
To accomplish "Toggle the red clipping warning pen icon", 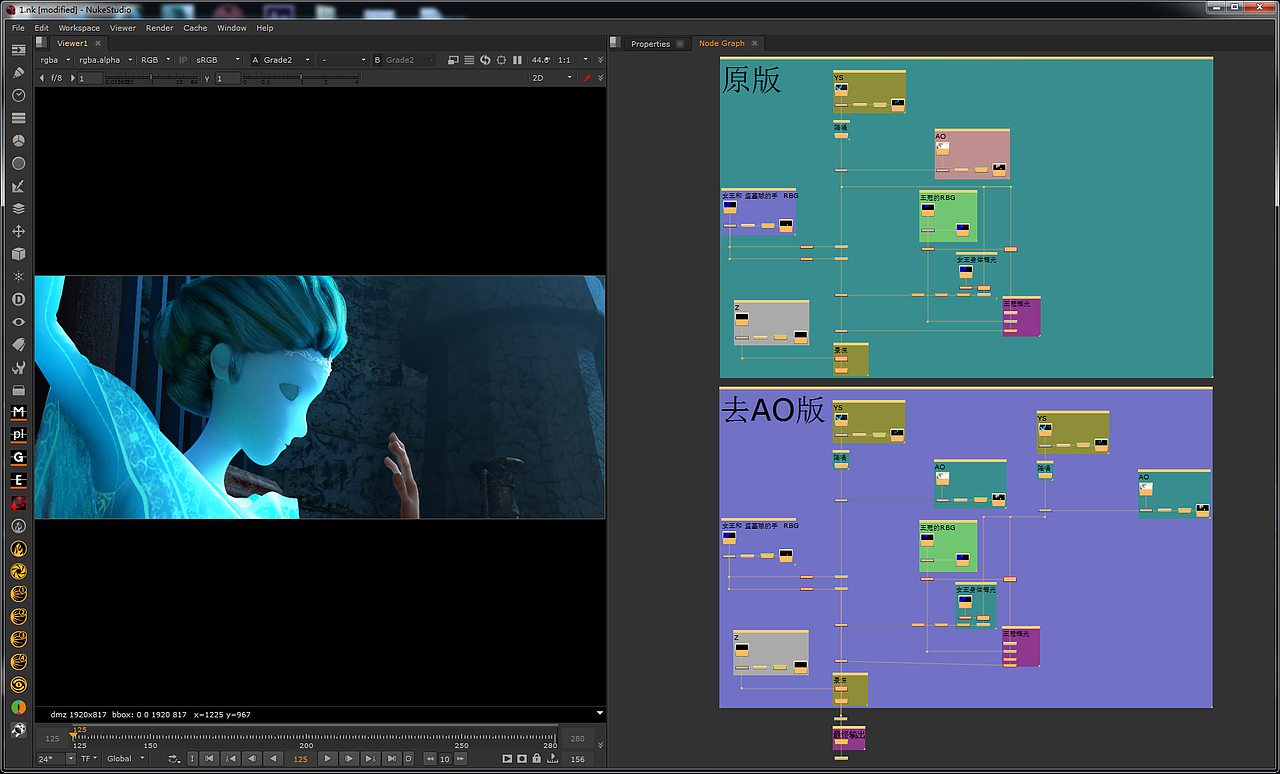I will [x=587, y=78].
